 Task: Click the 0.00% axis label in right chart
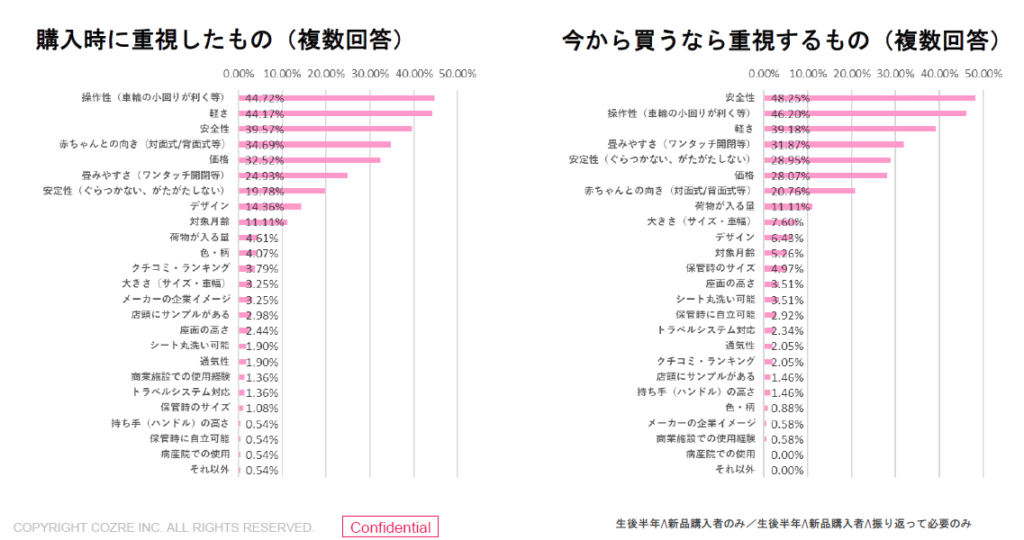point(764,74)
